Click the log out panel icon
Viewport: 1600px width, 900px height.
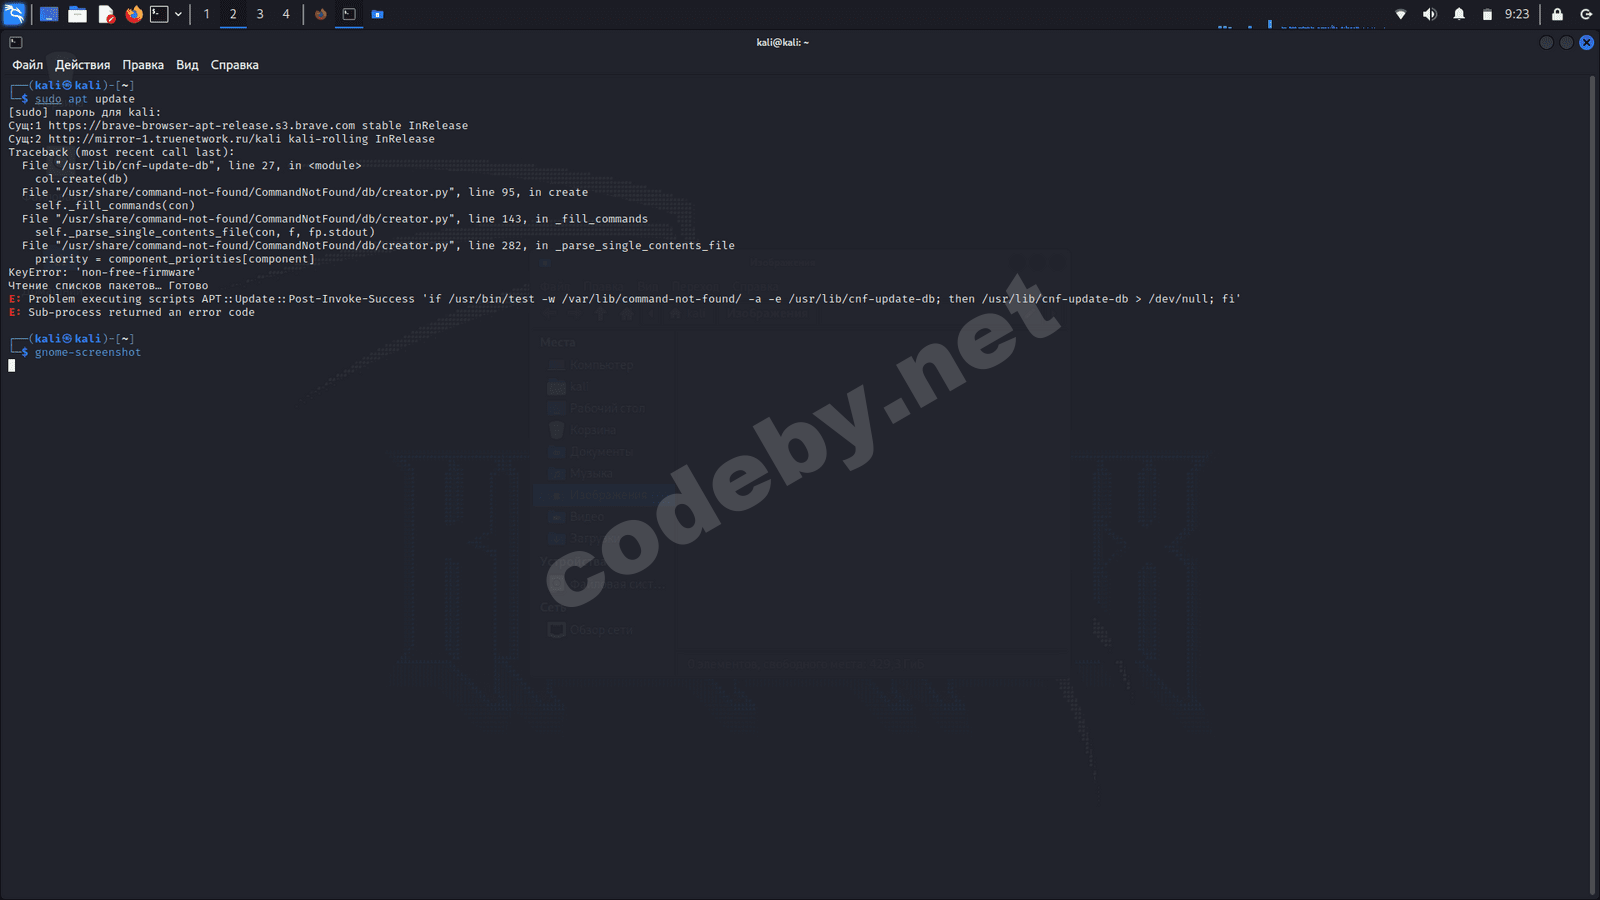click(x=1586, y=14)
